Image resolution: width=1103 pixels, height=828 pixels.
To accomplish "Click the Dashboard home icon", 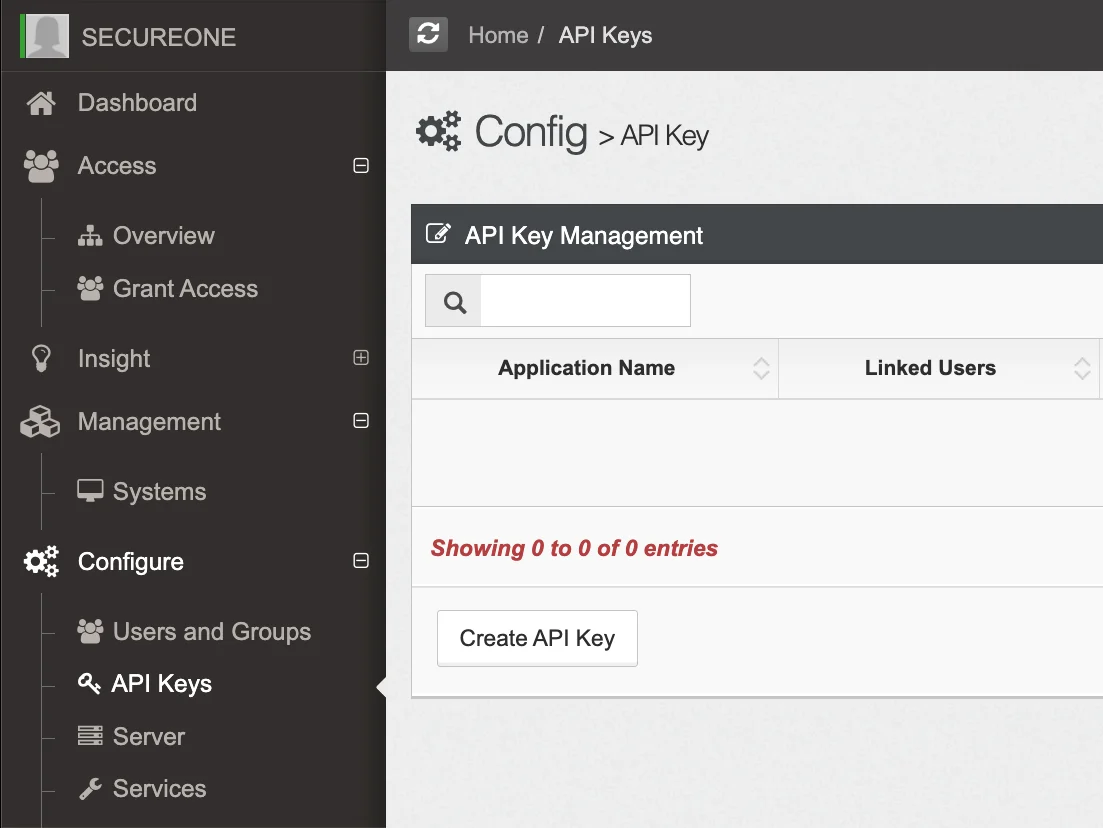I will pyautogui.click(x=41, y=103).
